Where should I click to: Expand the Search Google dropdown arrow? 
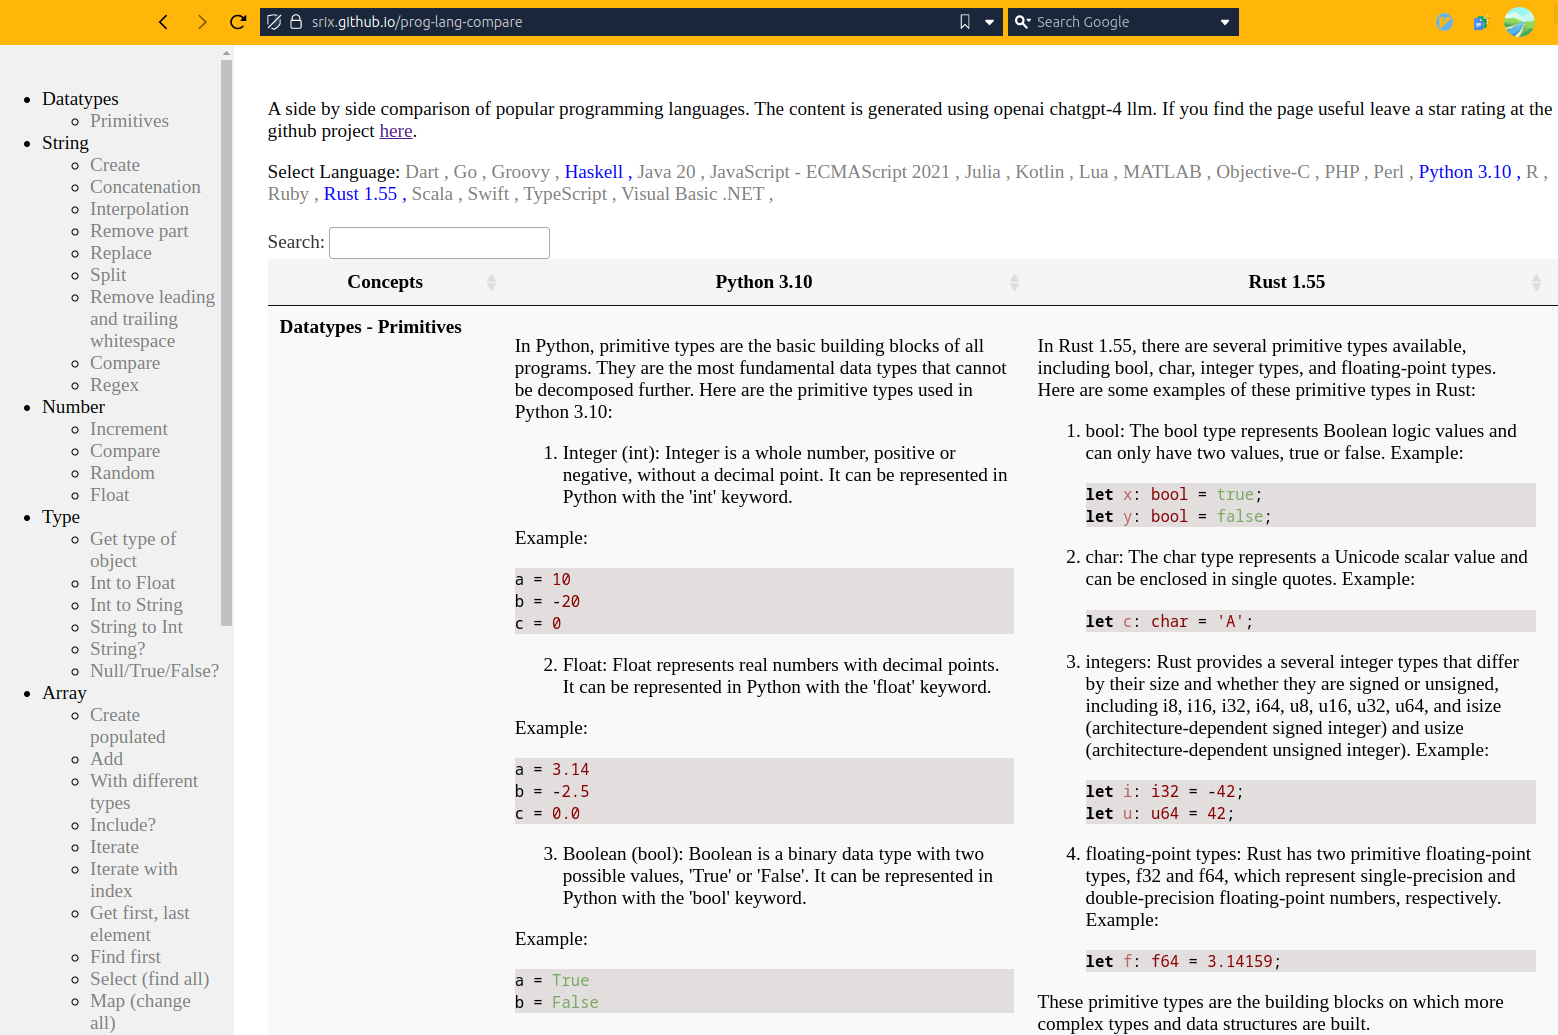click(1225, 22)
